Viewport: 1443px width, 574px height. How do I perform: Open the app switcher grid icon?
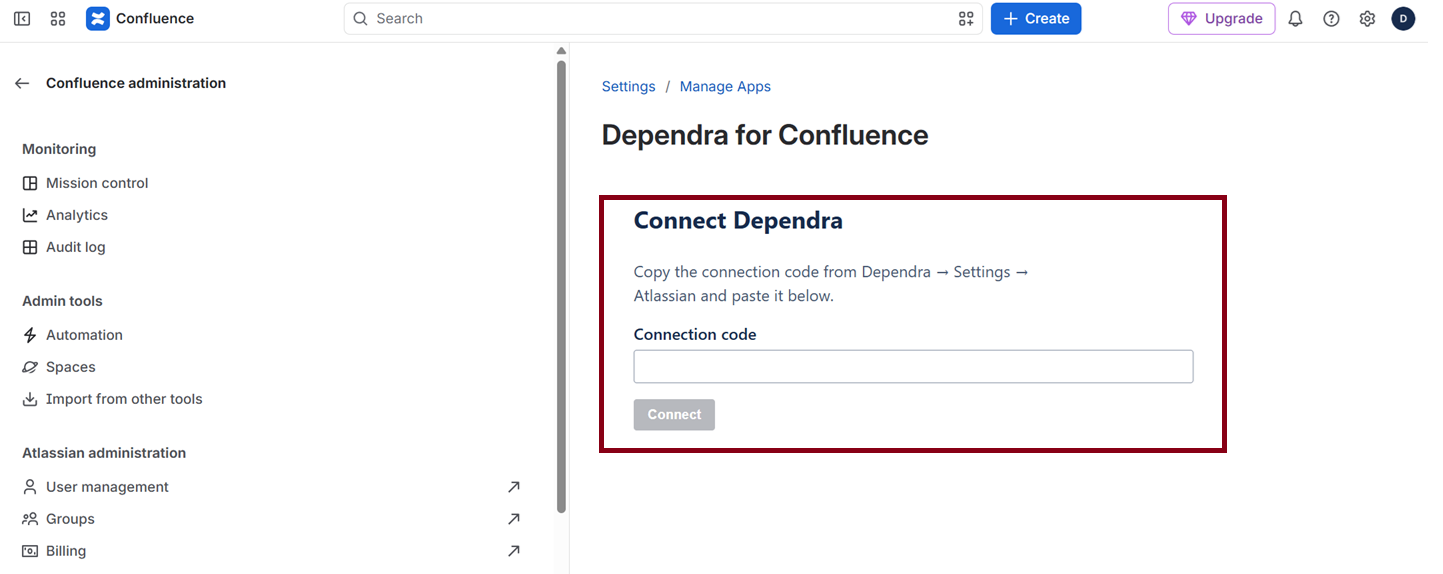(x=58, y=19)
